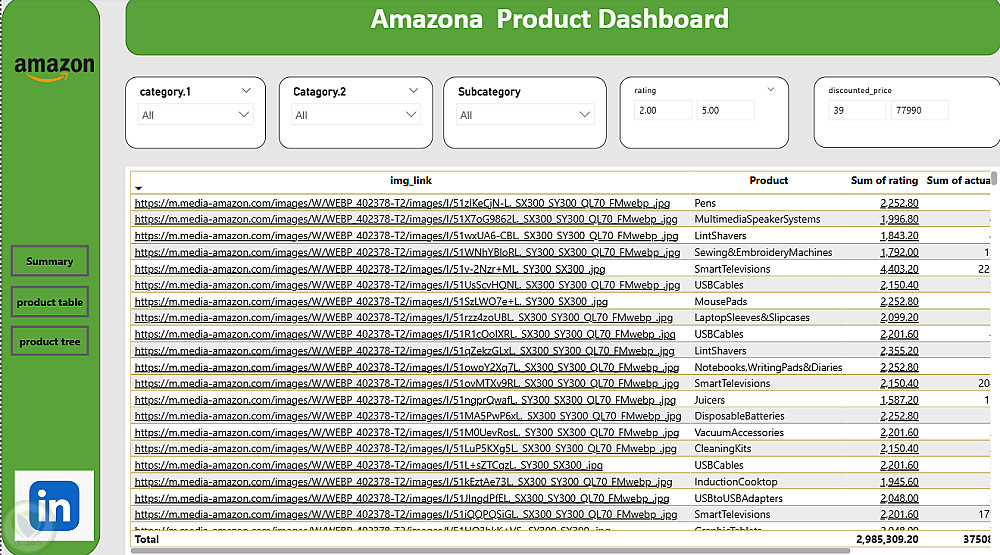Image resolution: width=1000 pixels, height=555 pixels.
Task: Click rating value 1,945.60
Action: click(x=899, y=482)
